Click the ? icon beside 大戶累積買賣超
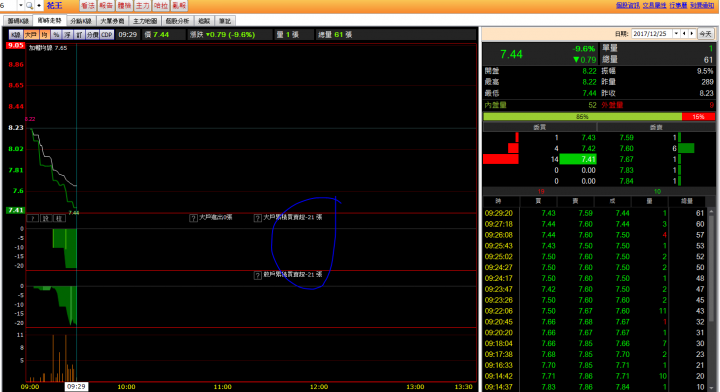 258,218
